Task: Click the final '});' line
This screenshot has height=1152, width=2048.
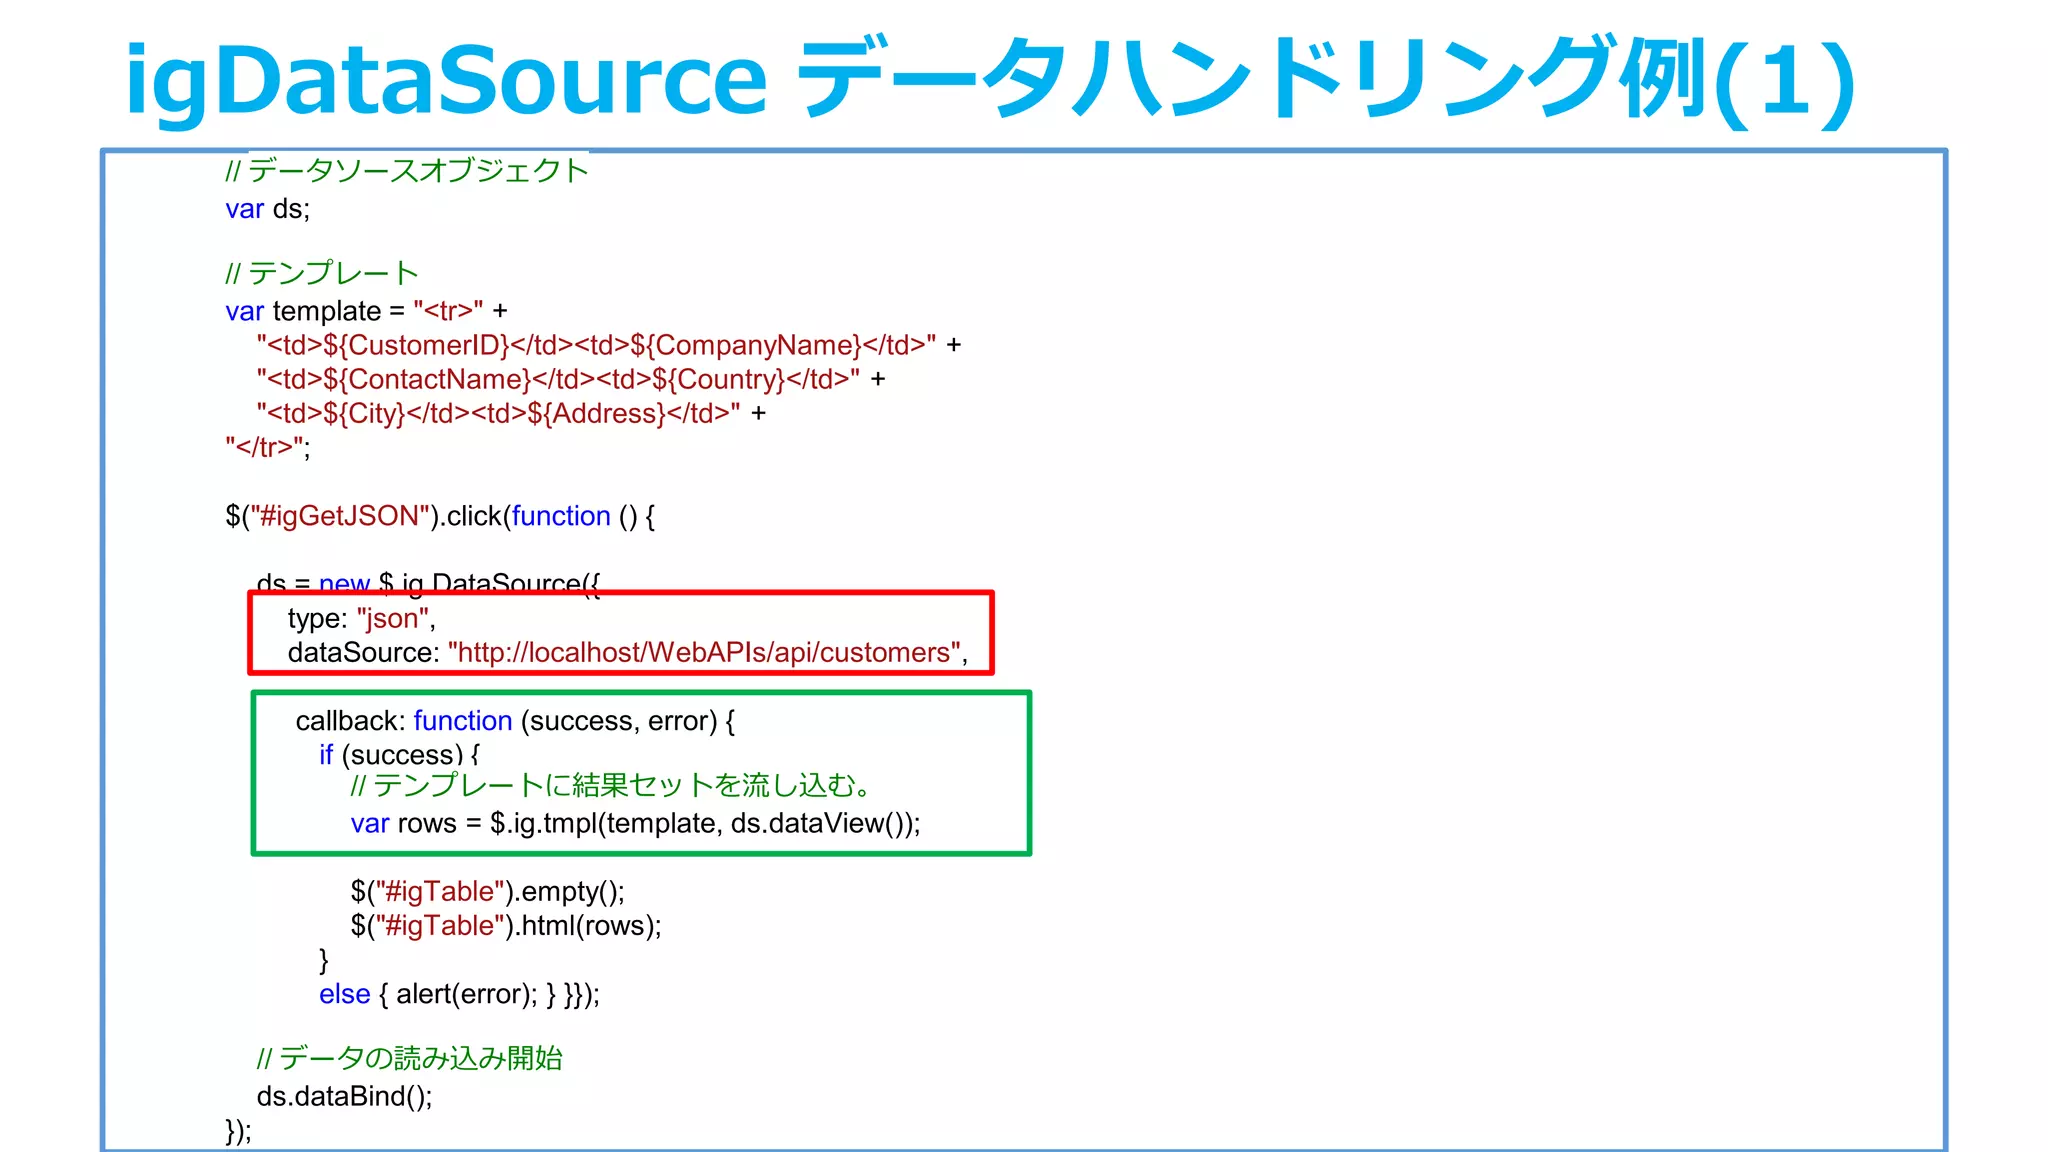Action: pyautogui.click(x=238, y=1131)
